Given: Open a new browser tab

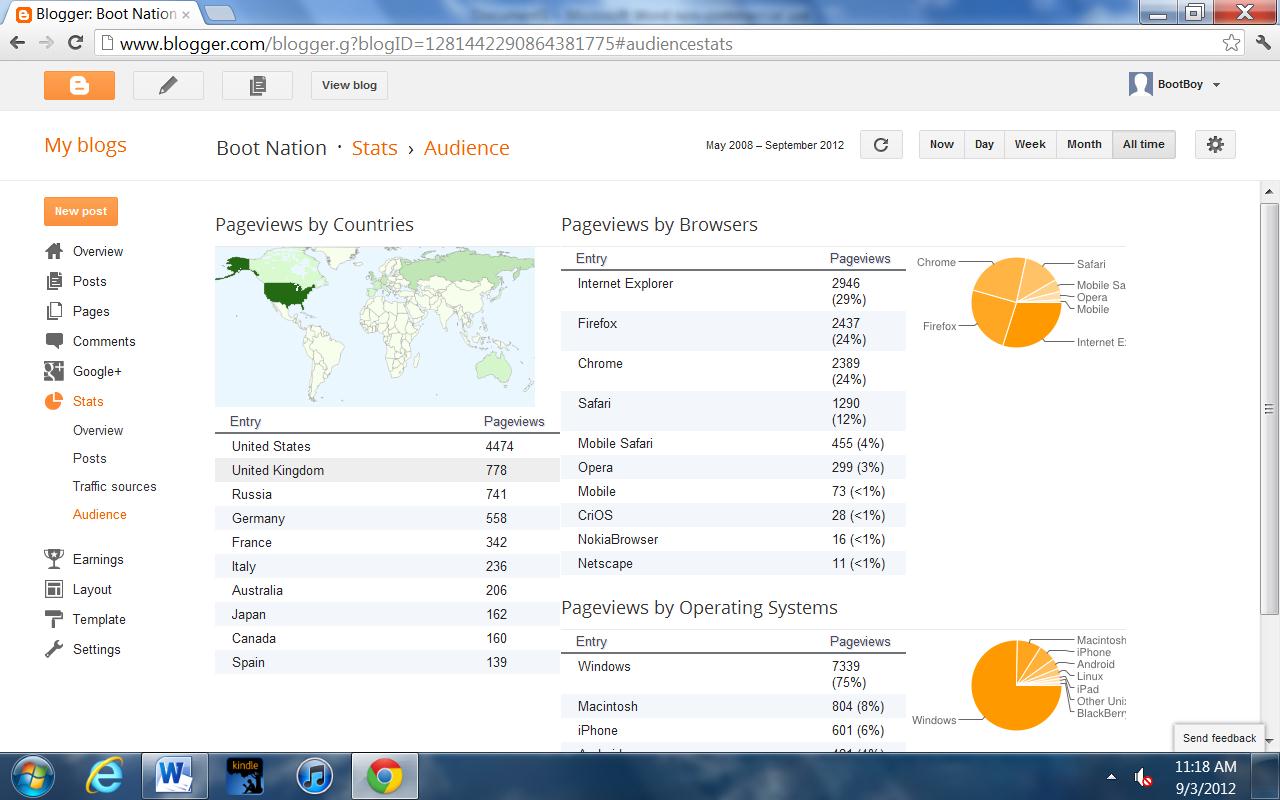Looking at the screenshot, I should pyautogui.click(x=220, y=14).
